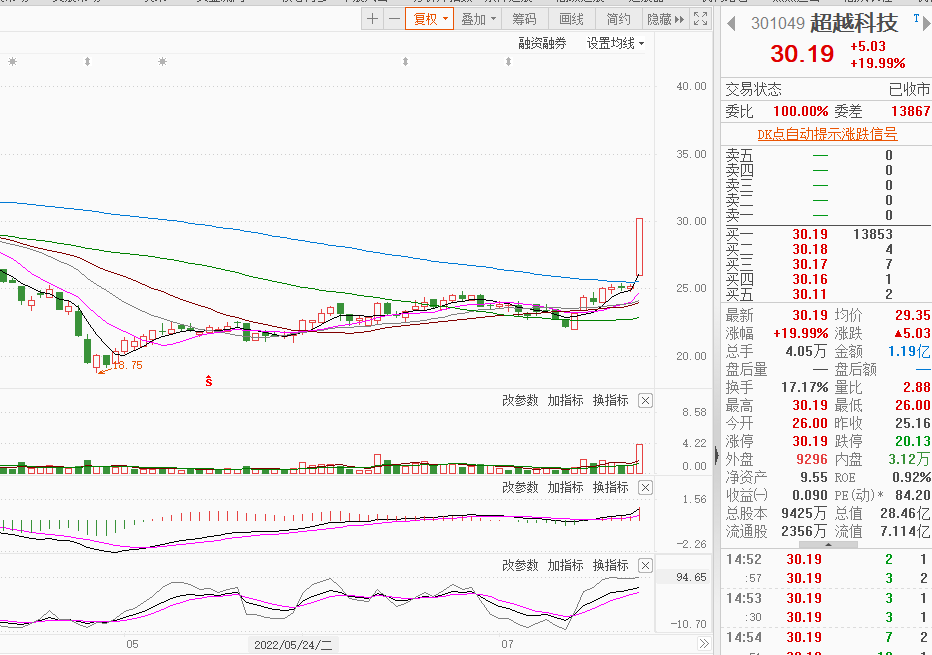932x655 pixels.
Task: Click the 画线 drawing tool button
Action: (x=571, y=19)
